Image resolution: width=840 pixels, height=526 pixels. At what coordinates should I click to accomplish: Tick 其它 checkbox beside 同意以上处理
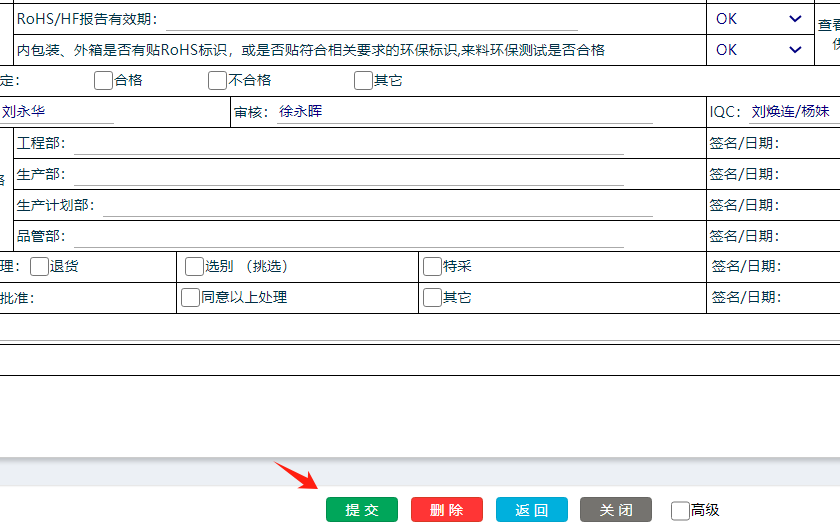(x=433, y=298)
